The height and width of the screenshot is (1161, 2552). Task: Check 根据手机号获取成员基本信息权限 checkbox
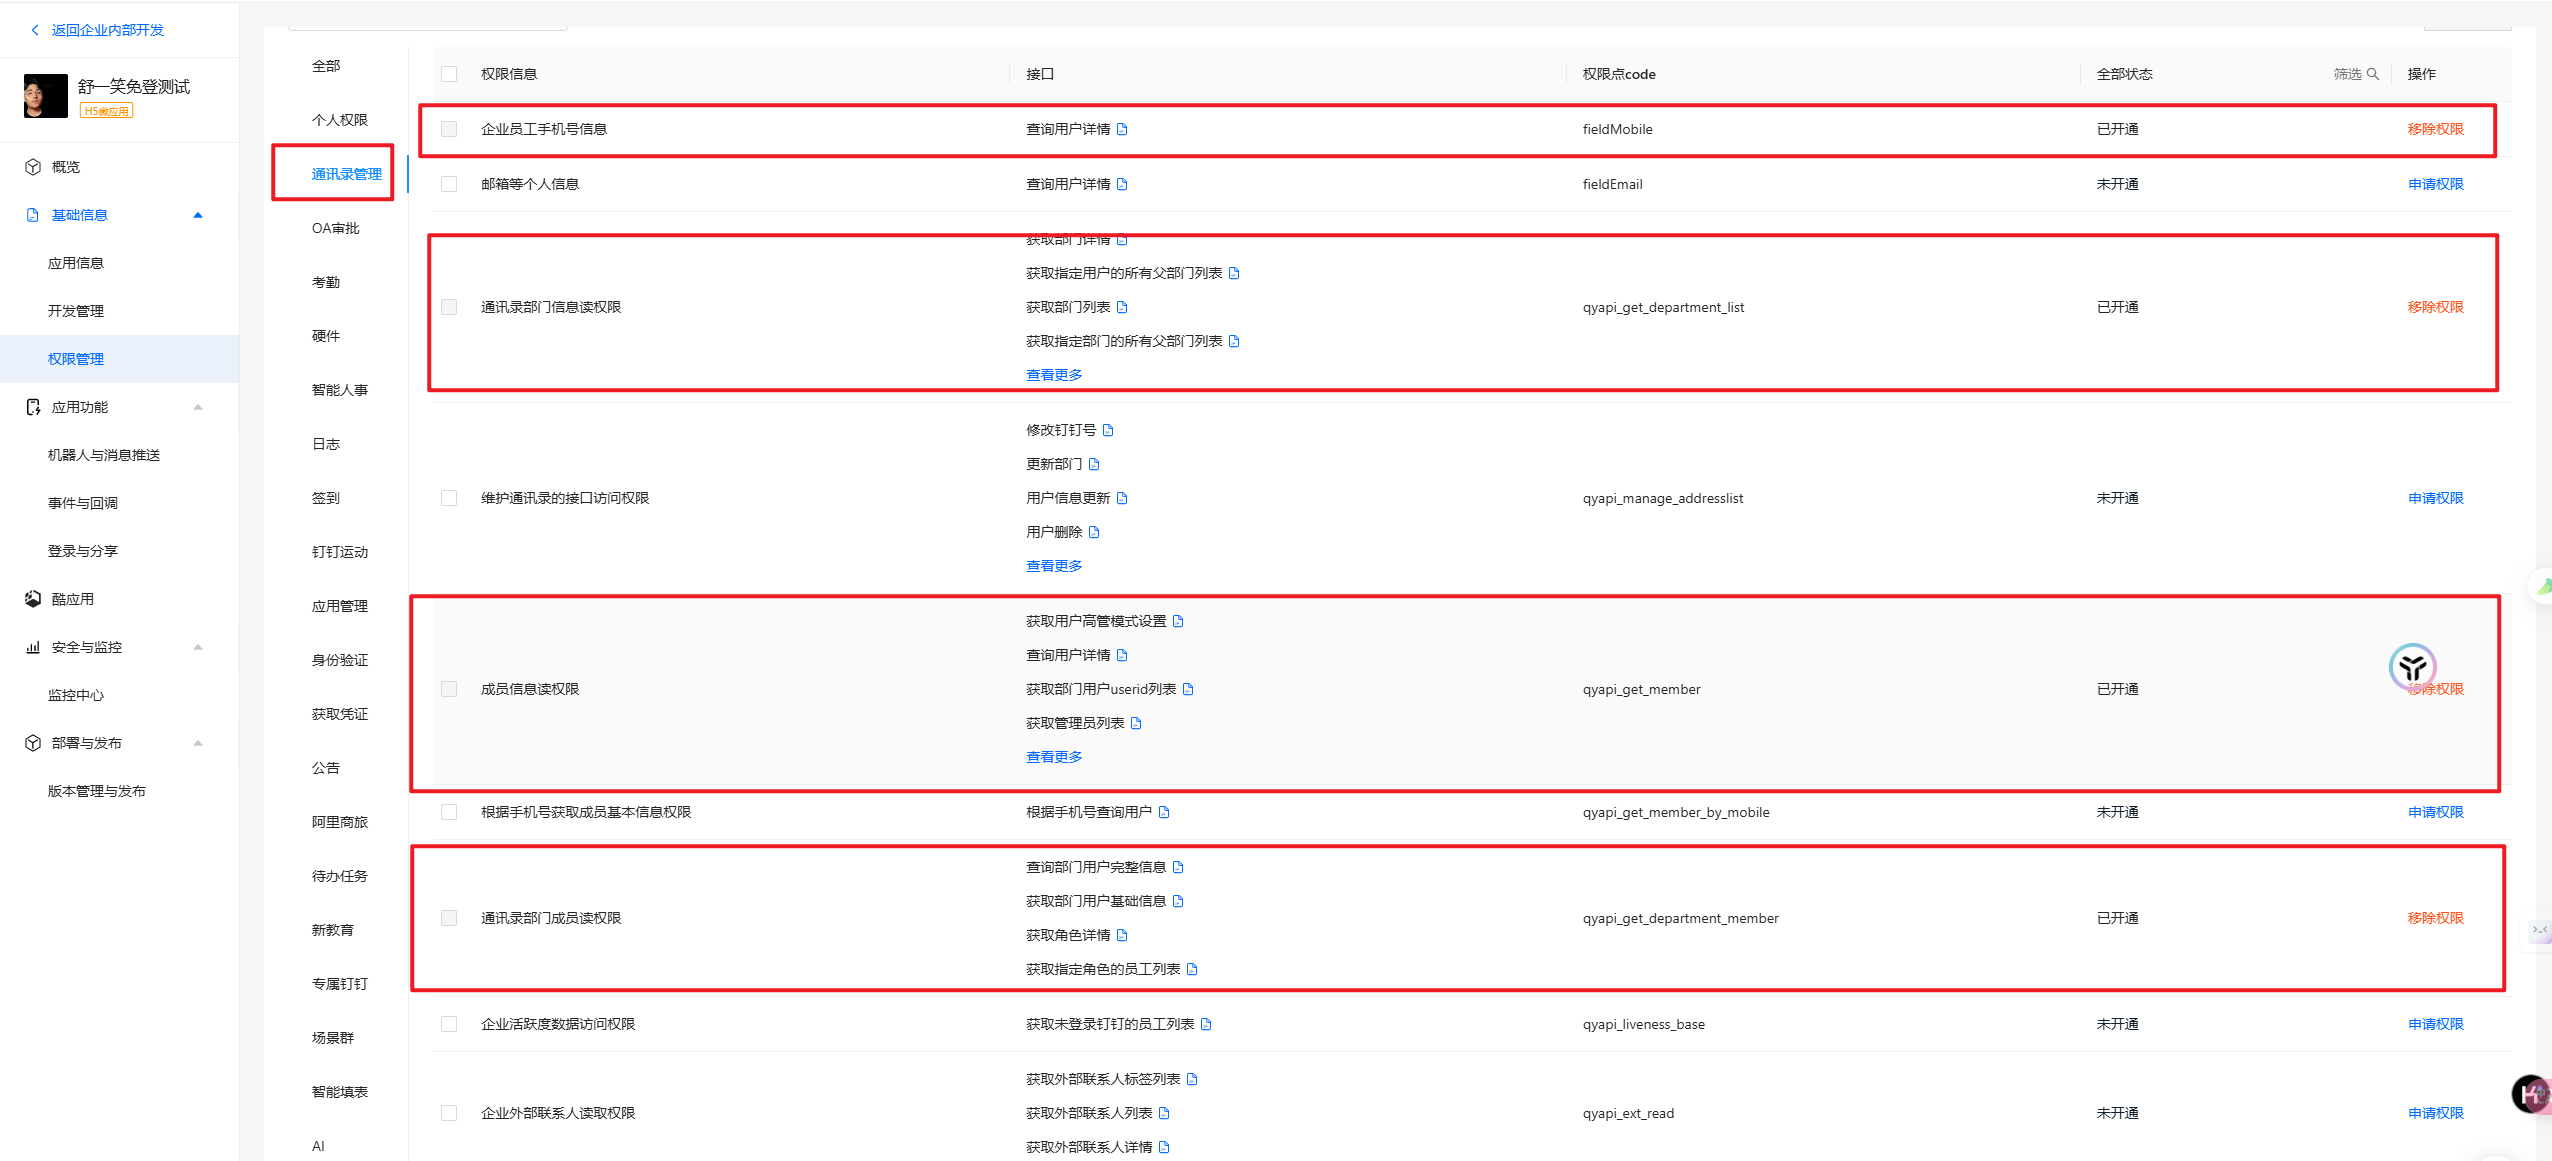[449, 812]
